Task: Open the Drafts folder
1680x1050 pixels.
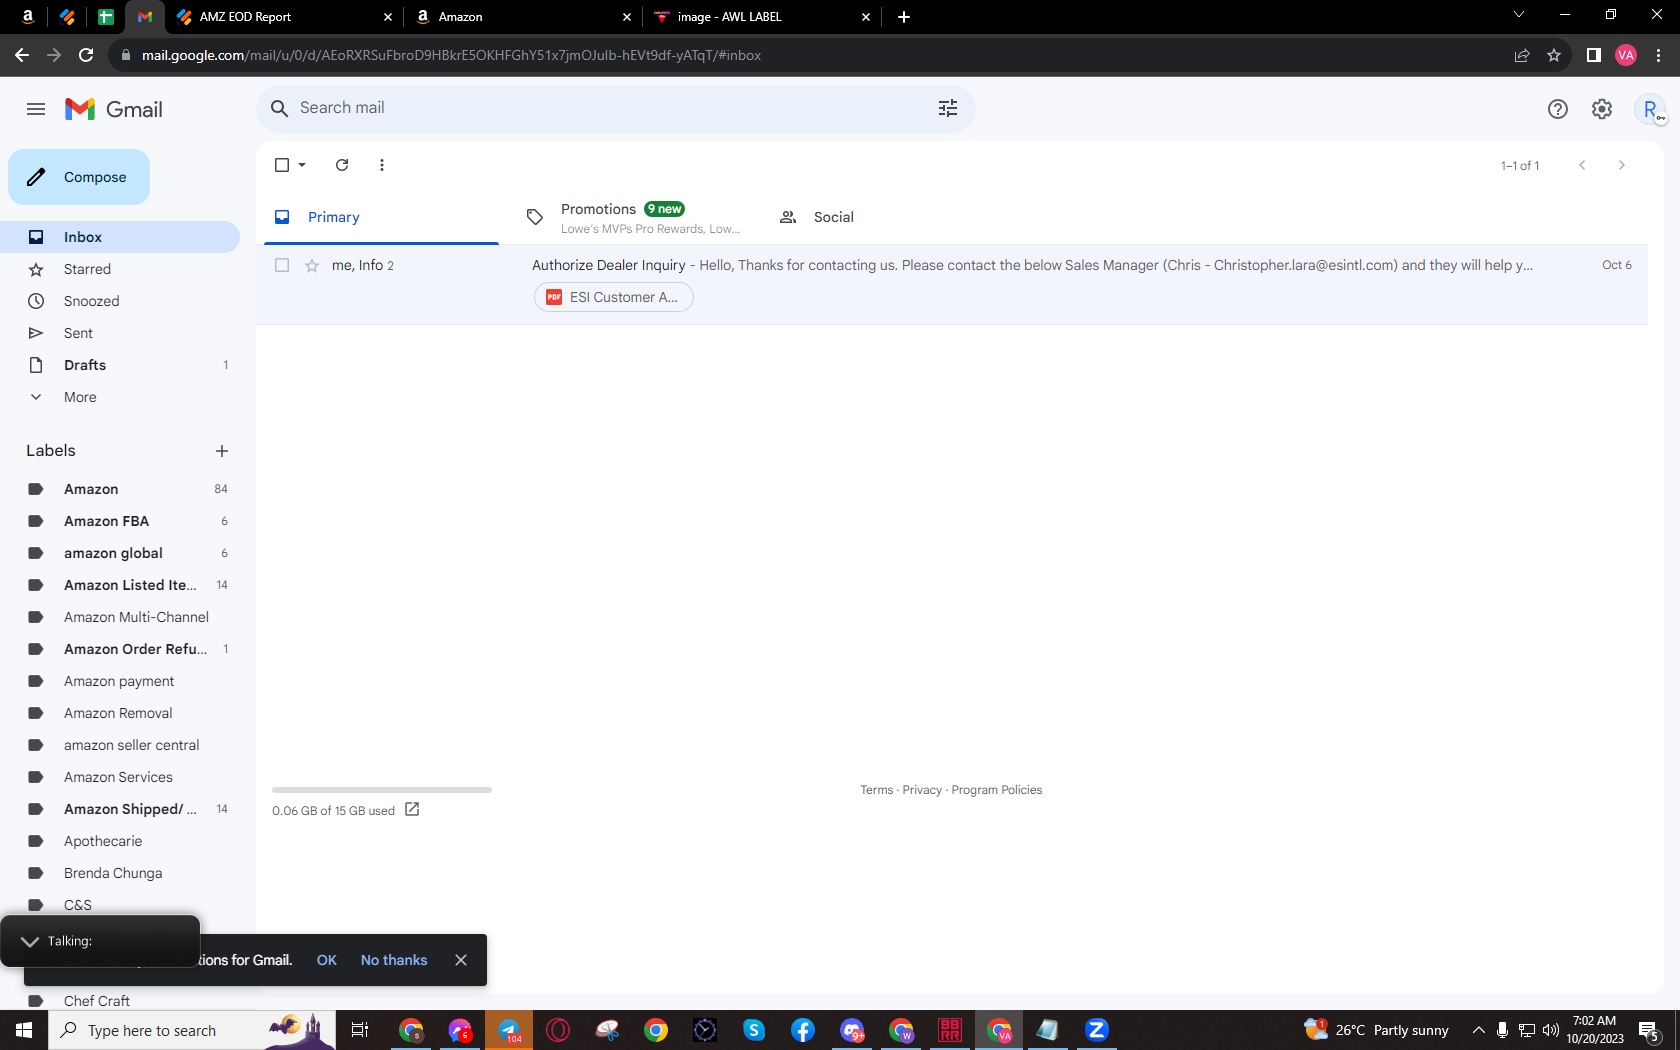Action: (x=120, y=365)
